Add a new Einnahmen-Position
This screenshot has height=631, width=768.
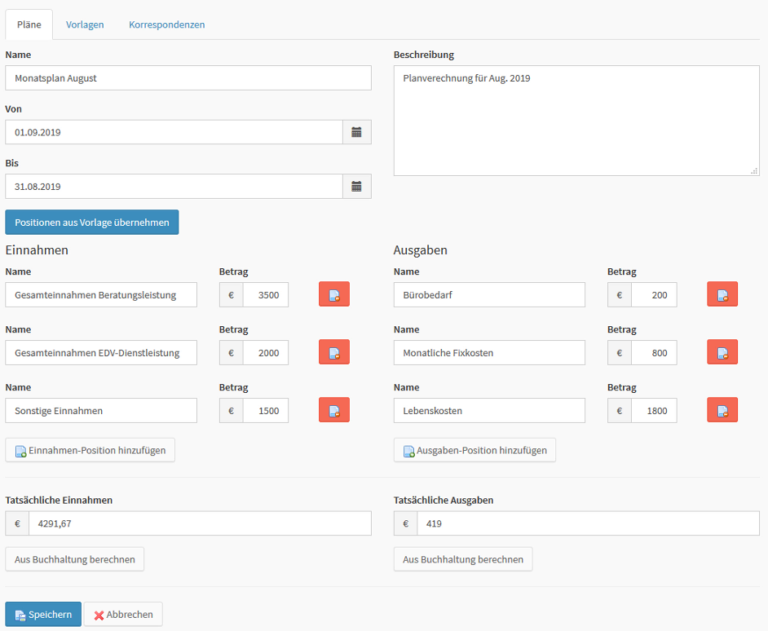tap(91, 451)
